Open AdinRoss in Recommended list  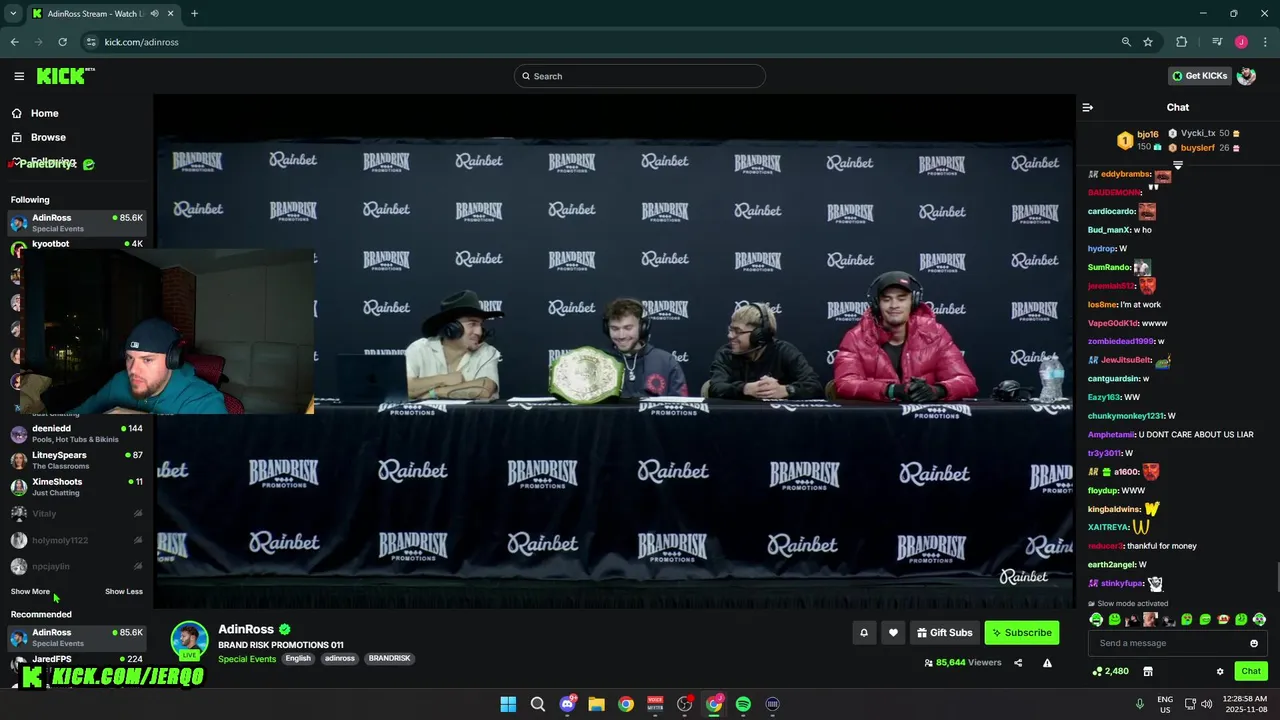[x=78, y=637]
